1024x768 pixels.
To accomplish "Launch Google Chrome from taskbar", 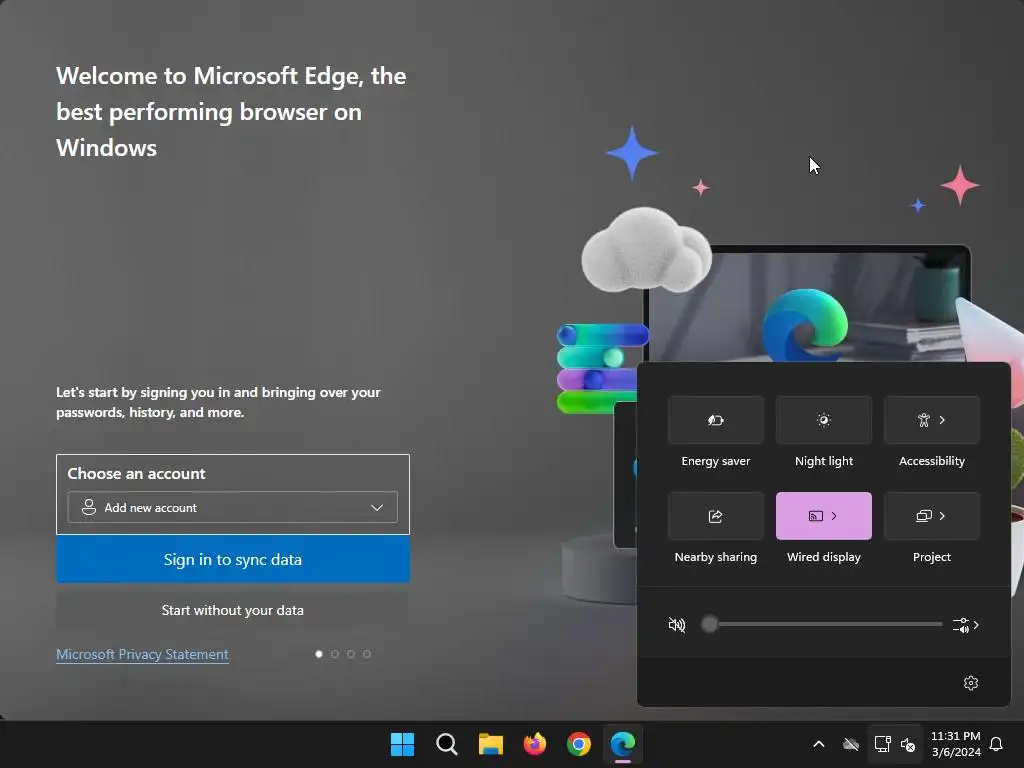I will point(579,744).
